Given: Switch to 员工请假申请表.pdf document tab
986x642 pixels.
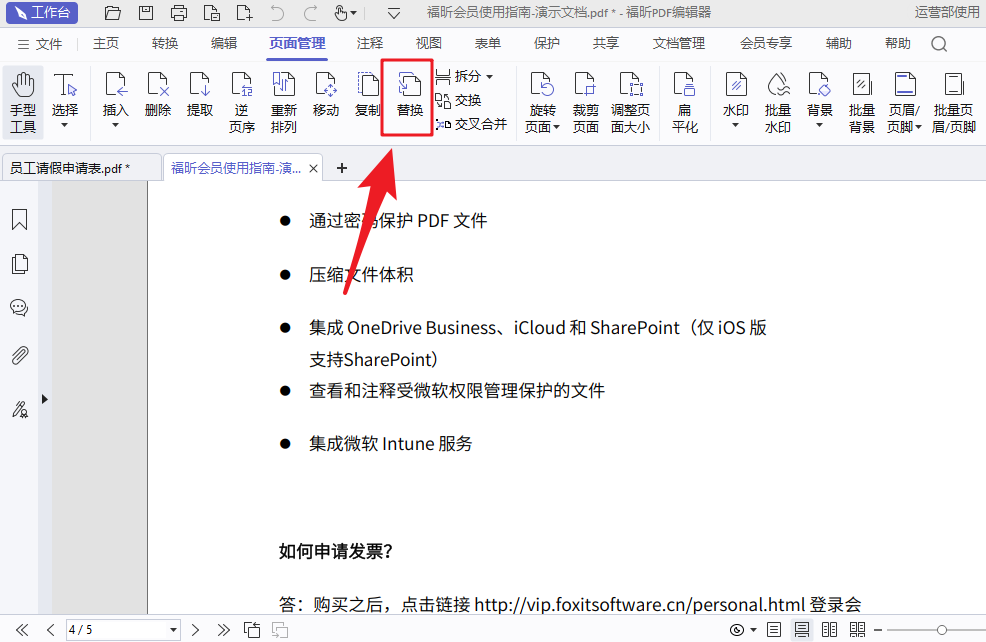Looking at the screenshot, I should click(70, 168).
